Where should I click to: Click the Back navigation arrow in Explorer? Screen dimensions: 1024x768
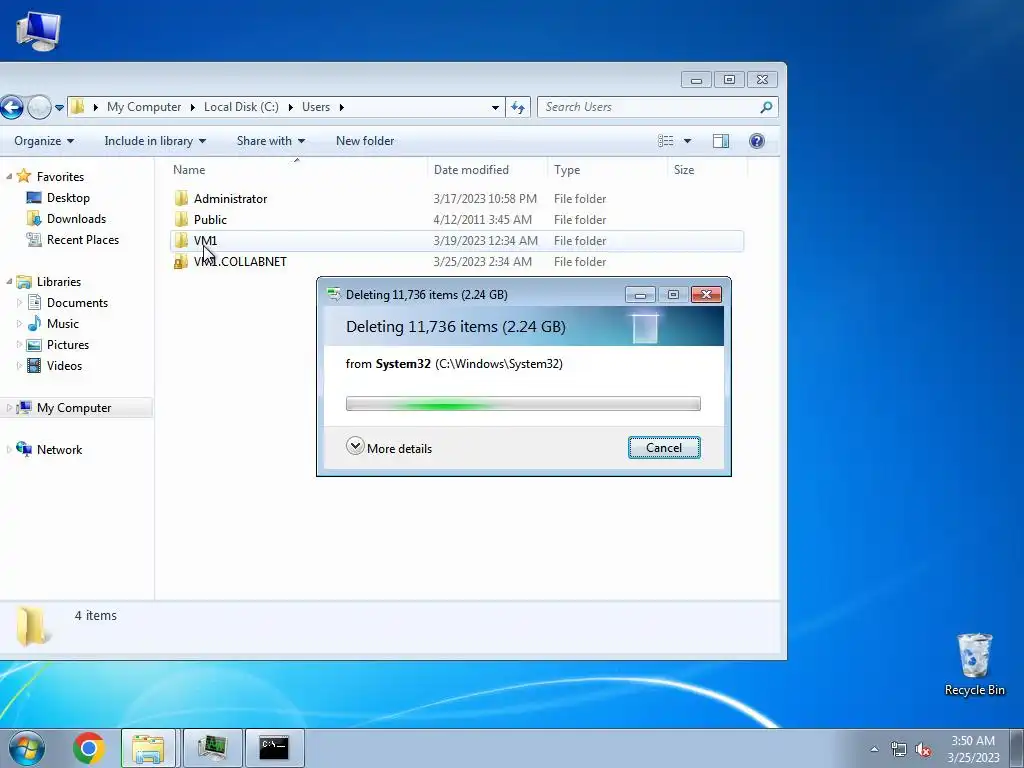pyautogui.click(x=11, y=107)
